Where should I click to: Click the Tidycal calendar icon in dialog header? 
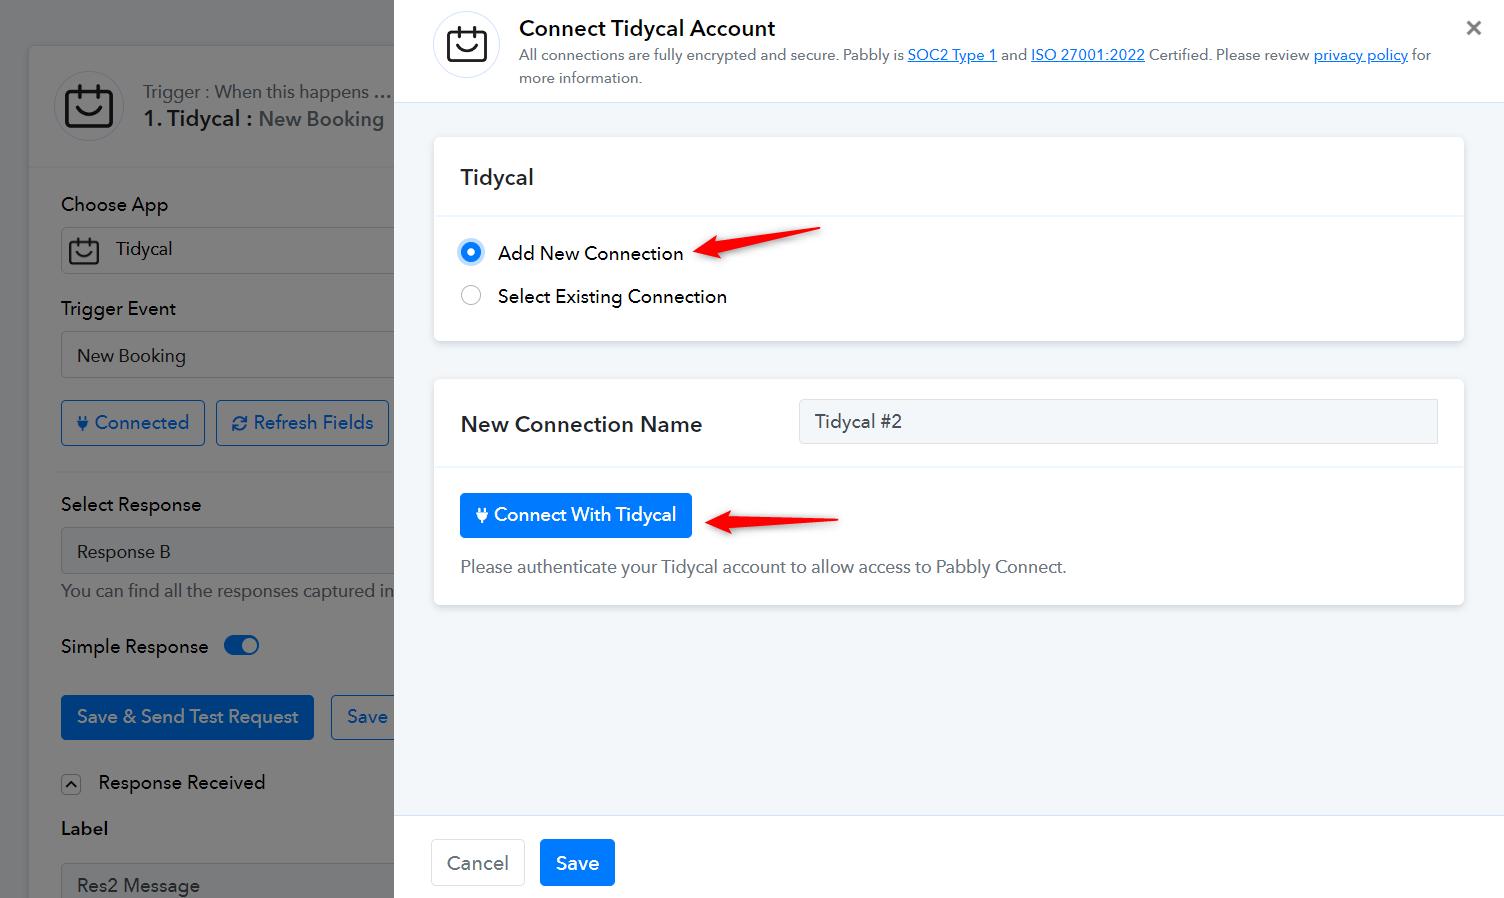pos(466,45)
